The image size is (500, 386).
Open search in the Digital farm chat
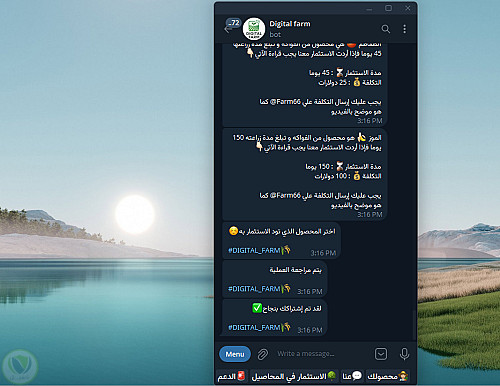tap(386, 29)
